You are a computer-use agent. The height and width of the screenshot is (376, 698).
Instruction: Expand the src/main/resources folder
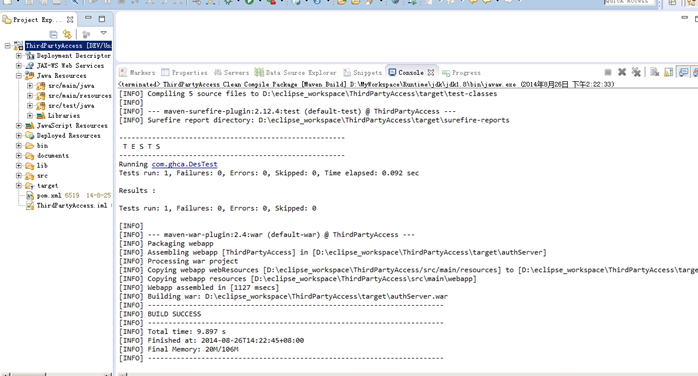pos(30,96)
